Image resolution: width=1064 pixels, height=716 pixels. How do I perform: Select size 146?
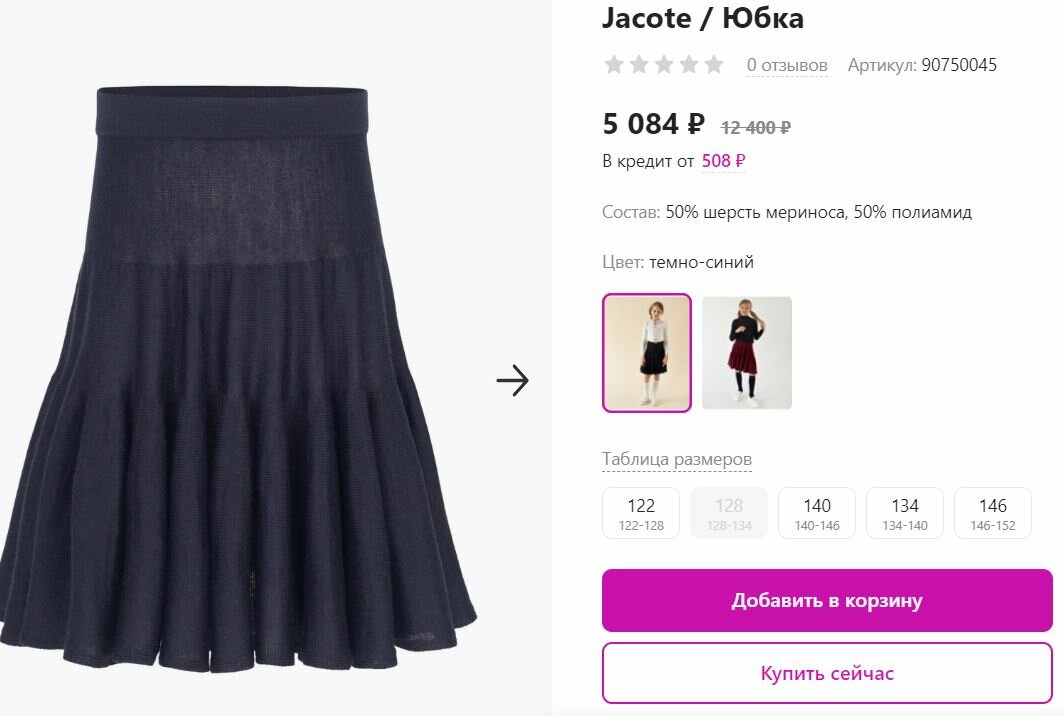(993, 513)
